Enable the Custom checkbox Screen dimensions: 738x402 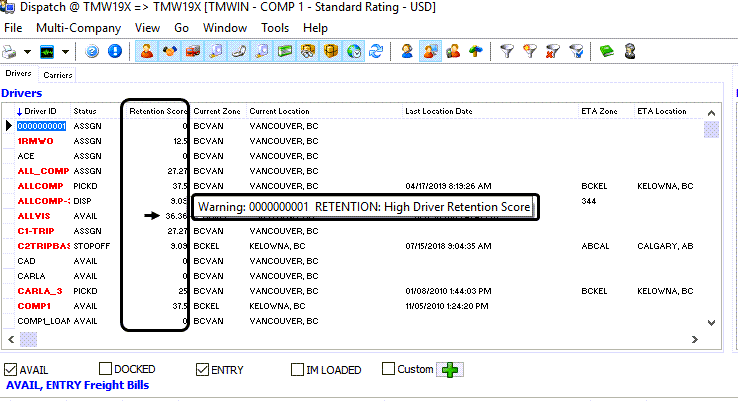point(388,368)
